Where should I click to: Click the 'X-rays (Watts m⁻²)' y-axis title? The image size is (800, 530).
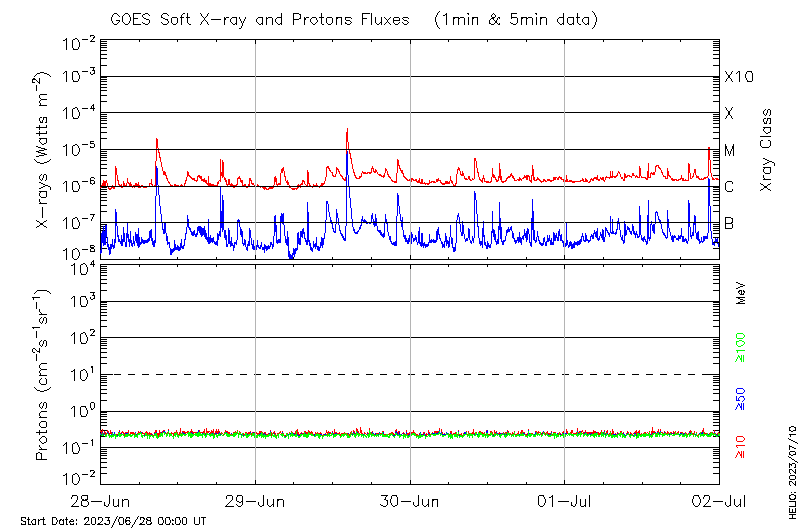tap(42, 150)
